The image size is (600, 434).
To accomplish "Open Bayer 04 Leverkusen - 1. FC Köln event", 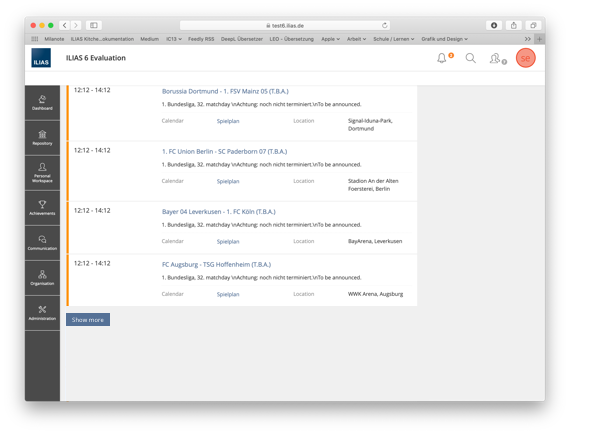I will click(x=218, y=212).
